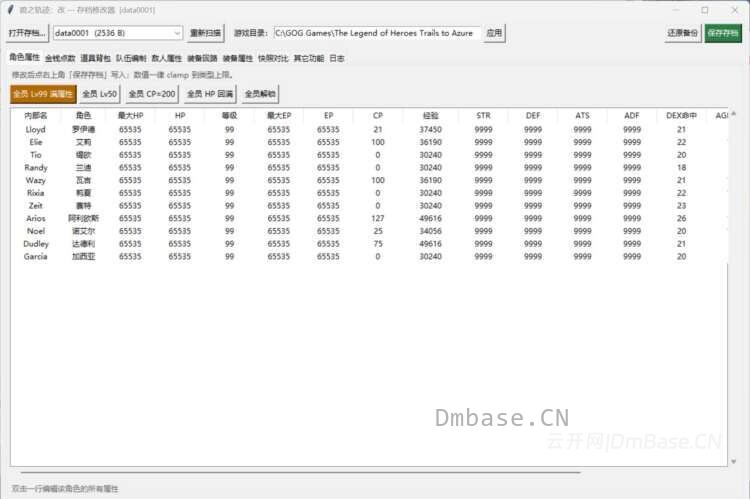Click Noel's 经验 value 34056
Image resolution: width=750 pixels, height=499 pixels.
[x=430, y=231]
